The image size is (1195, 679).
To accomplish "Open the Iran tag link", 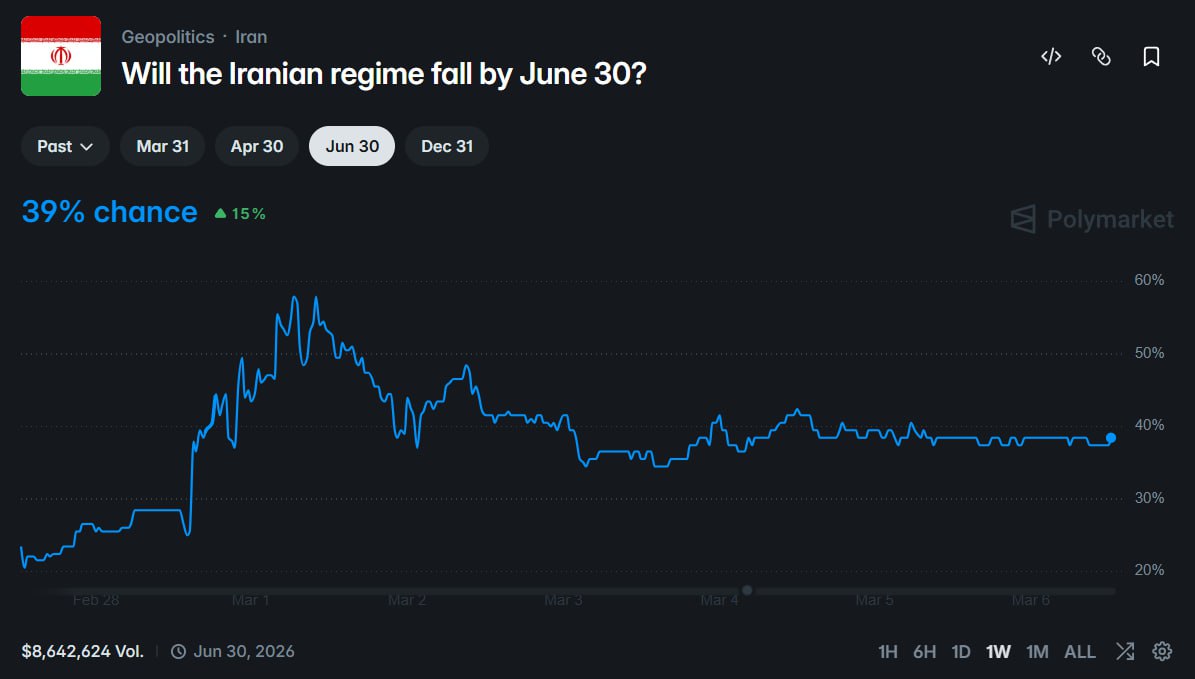I will coord(251,37).
